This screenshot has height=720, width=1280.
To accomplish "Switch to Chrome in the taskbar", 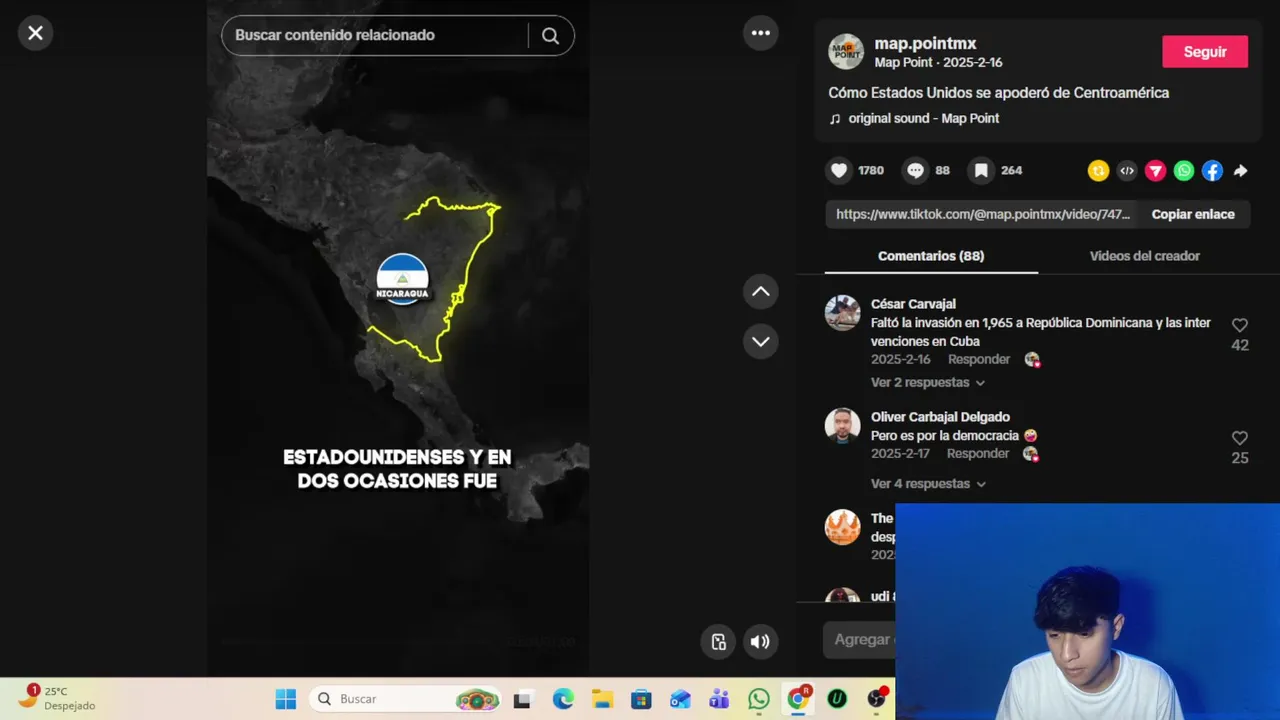I will coord(798,699).
